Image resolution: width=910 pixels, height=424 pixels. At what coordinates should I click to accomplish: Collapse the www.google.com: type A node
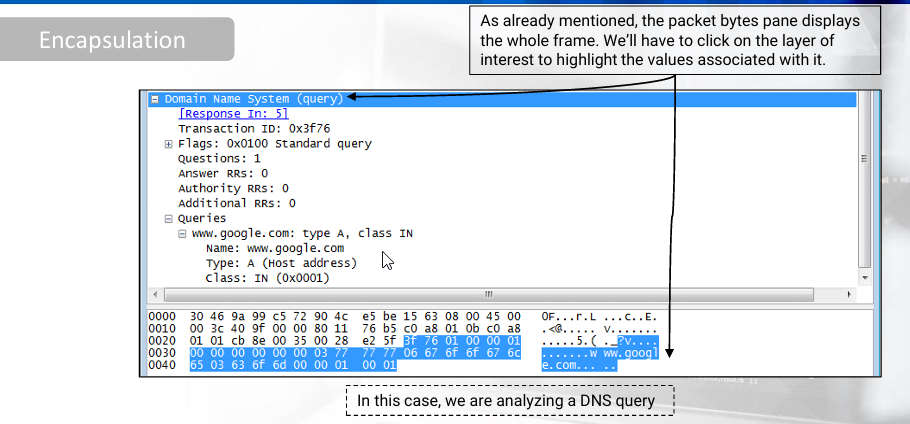[182, 234]
